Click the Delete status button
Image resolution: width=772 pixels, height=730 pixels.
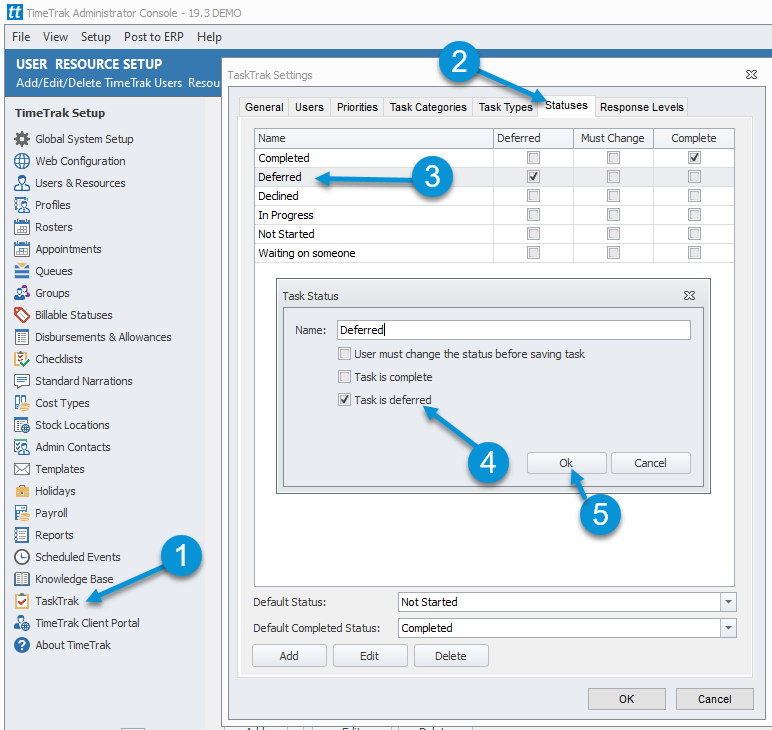[451, 656]
